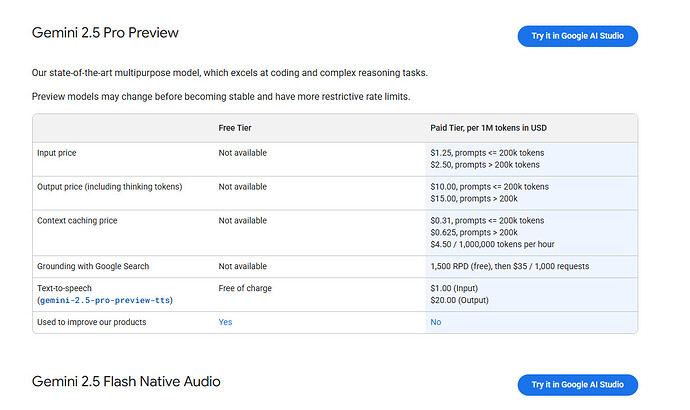Viewport: 690px width, 410px height.
Task: Click the Context caching price row label
Action: tap(77, 221)
